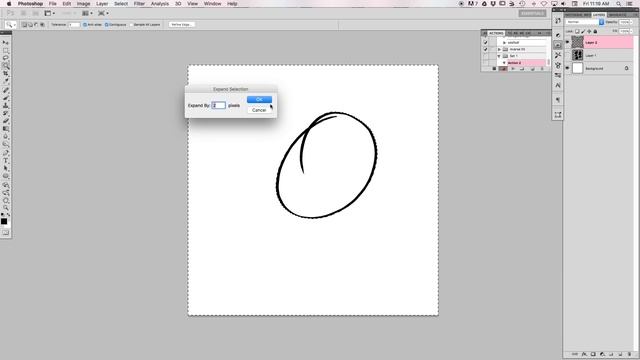The image size is (640, 360).
Task: Create a new layer from Layers panel bottom
Action: pos(620,354)
